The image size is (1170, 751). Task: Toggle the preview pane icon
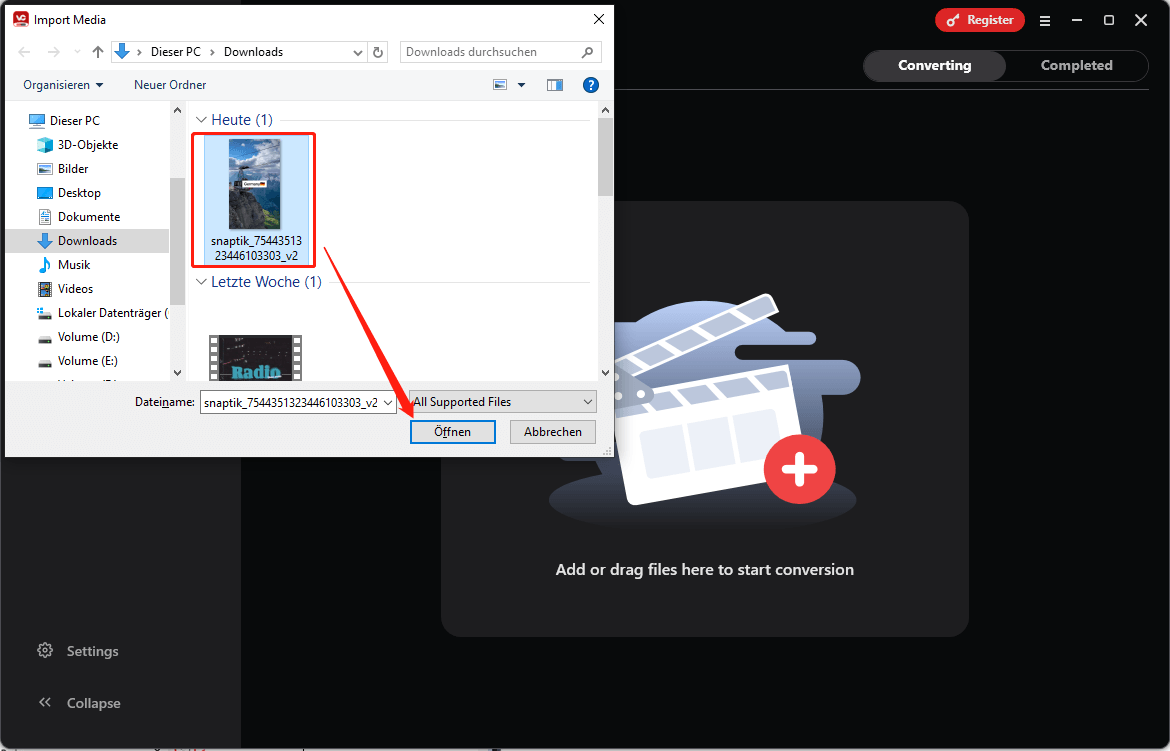[x=555, y=85]
